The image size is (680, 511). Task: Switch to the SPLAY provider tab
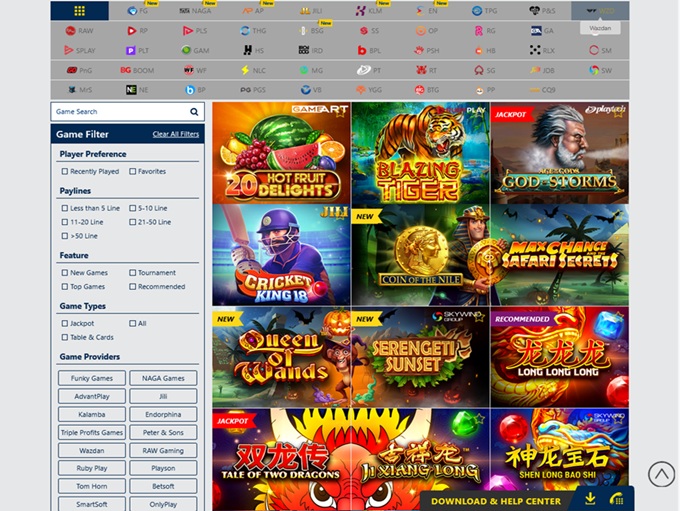[x=79, y=50]
